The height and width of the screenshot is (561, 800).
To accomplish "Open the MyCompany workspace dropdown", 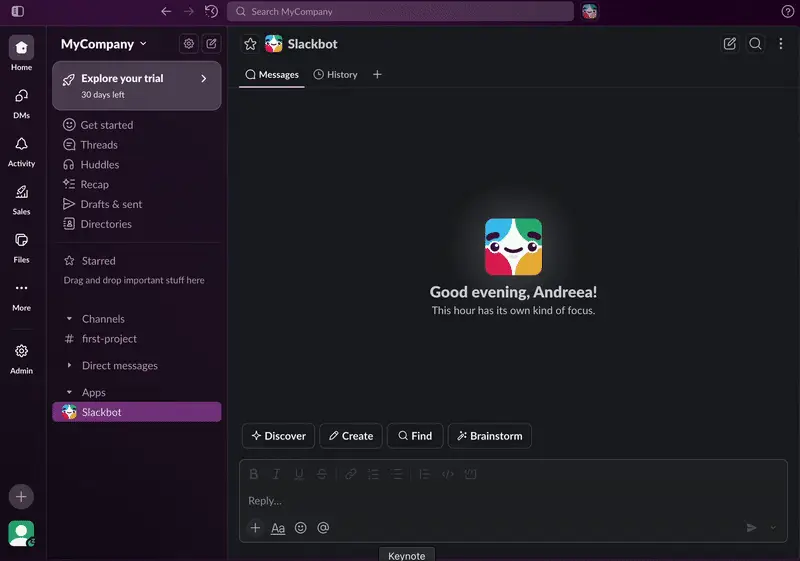I will (x=104, y=44).
